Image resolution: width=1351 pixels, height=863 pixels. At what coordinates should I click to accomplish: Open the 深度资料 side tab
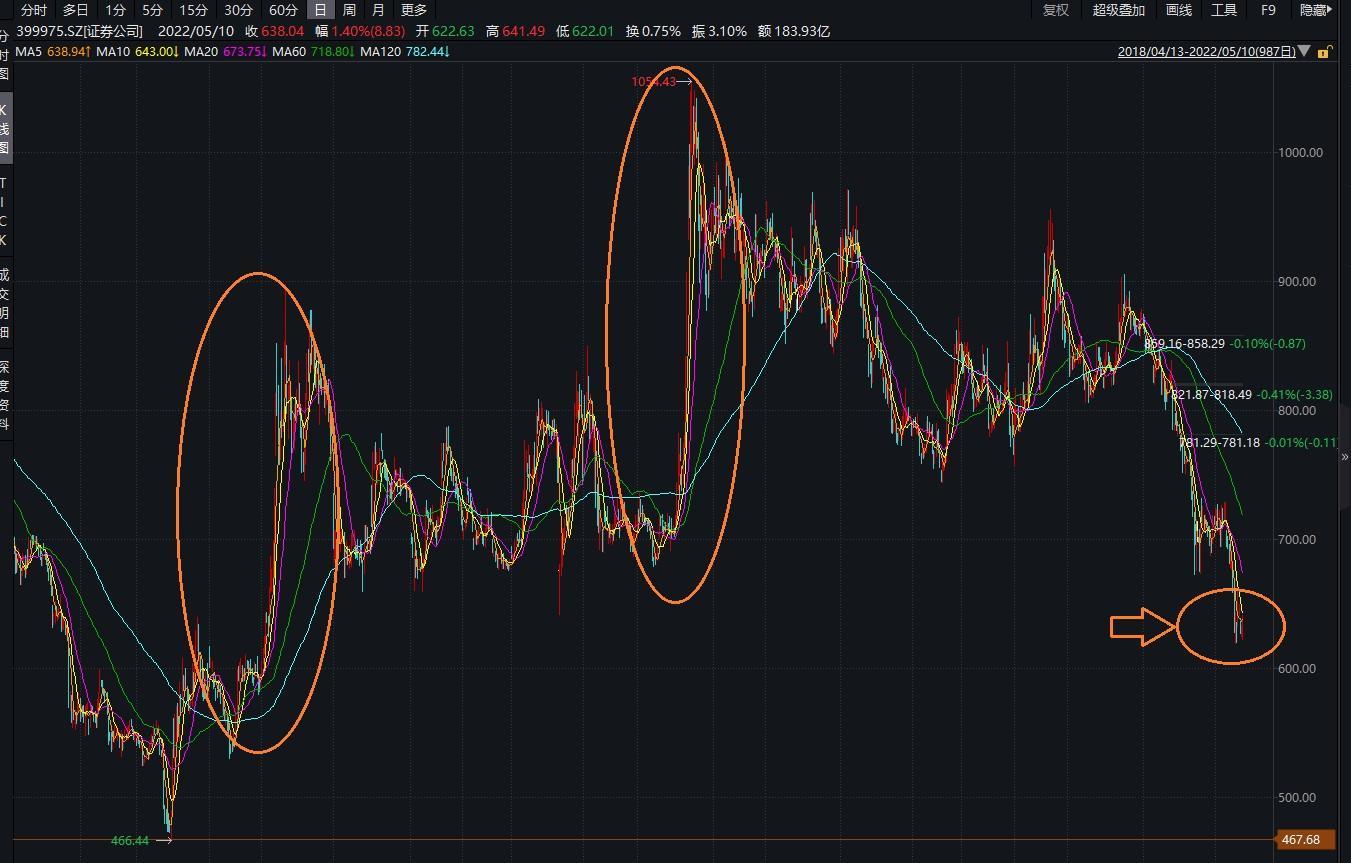pyautogui.click(x=5, y=395)
